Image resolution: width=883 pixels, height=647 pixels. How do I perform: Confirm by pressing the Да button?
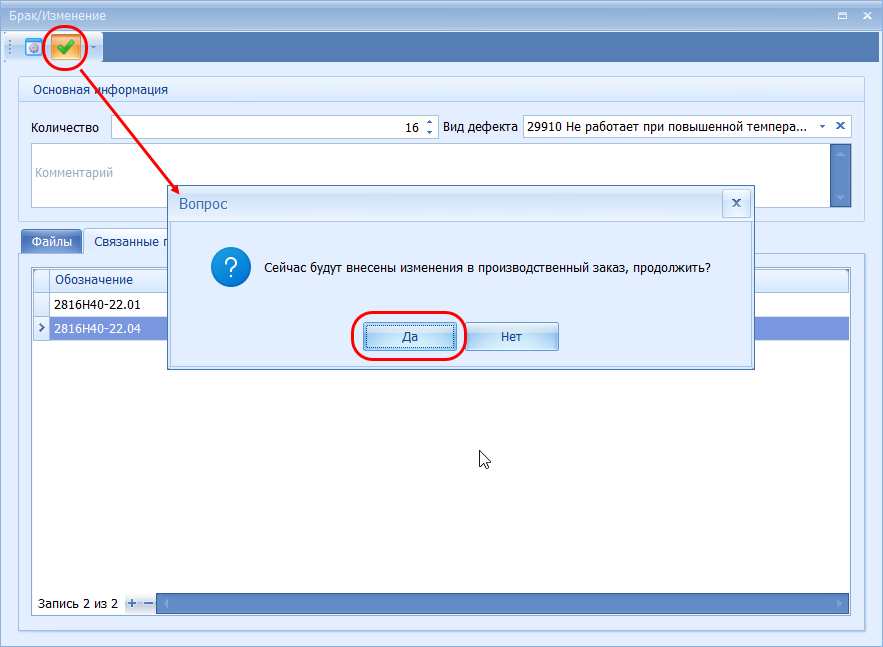409,337
